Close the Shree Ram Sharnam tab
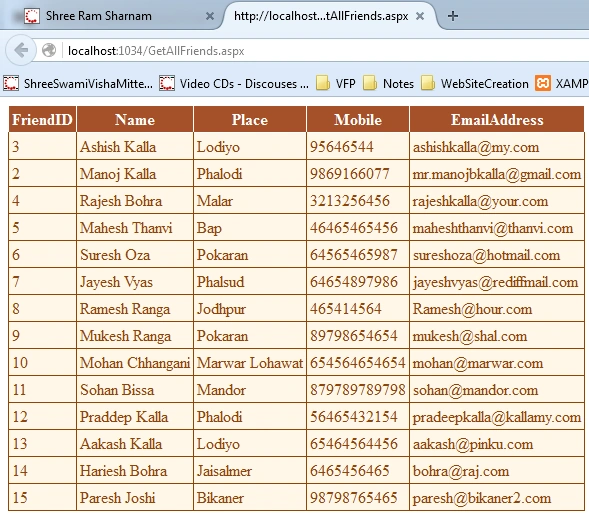Screen dimensions: 589x513 (210, 16)
